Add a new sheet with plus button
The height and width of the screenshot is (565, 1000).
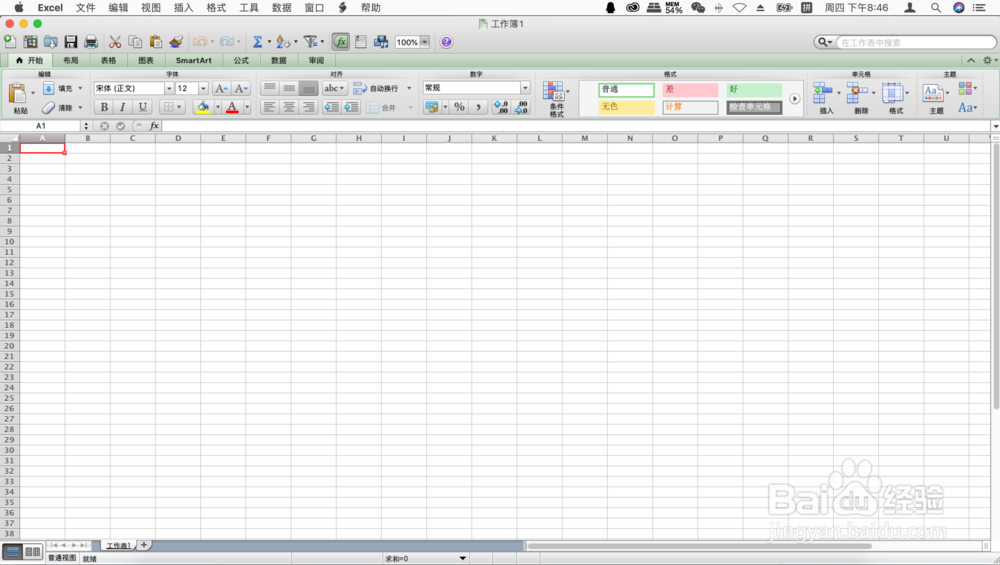pyautogui.click(x=144, y=545)
